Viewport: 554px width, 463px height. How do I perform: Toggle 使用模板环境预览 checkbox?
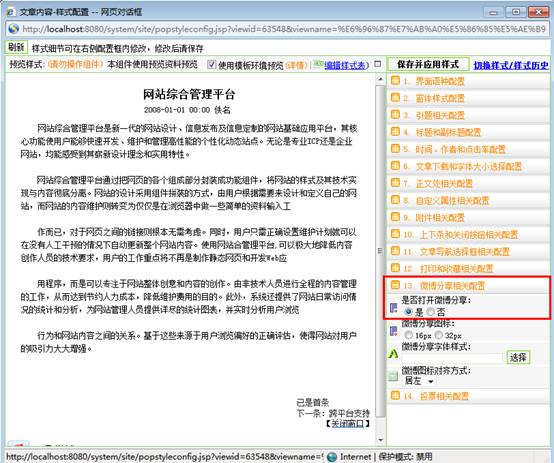click(x=211, y=65)
